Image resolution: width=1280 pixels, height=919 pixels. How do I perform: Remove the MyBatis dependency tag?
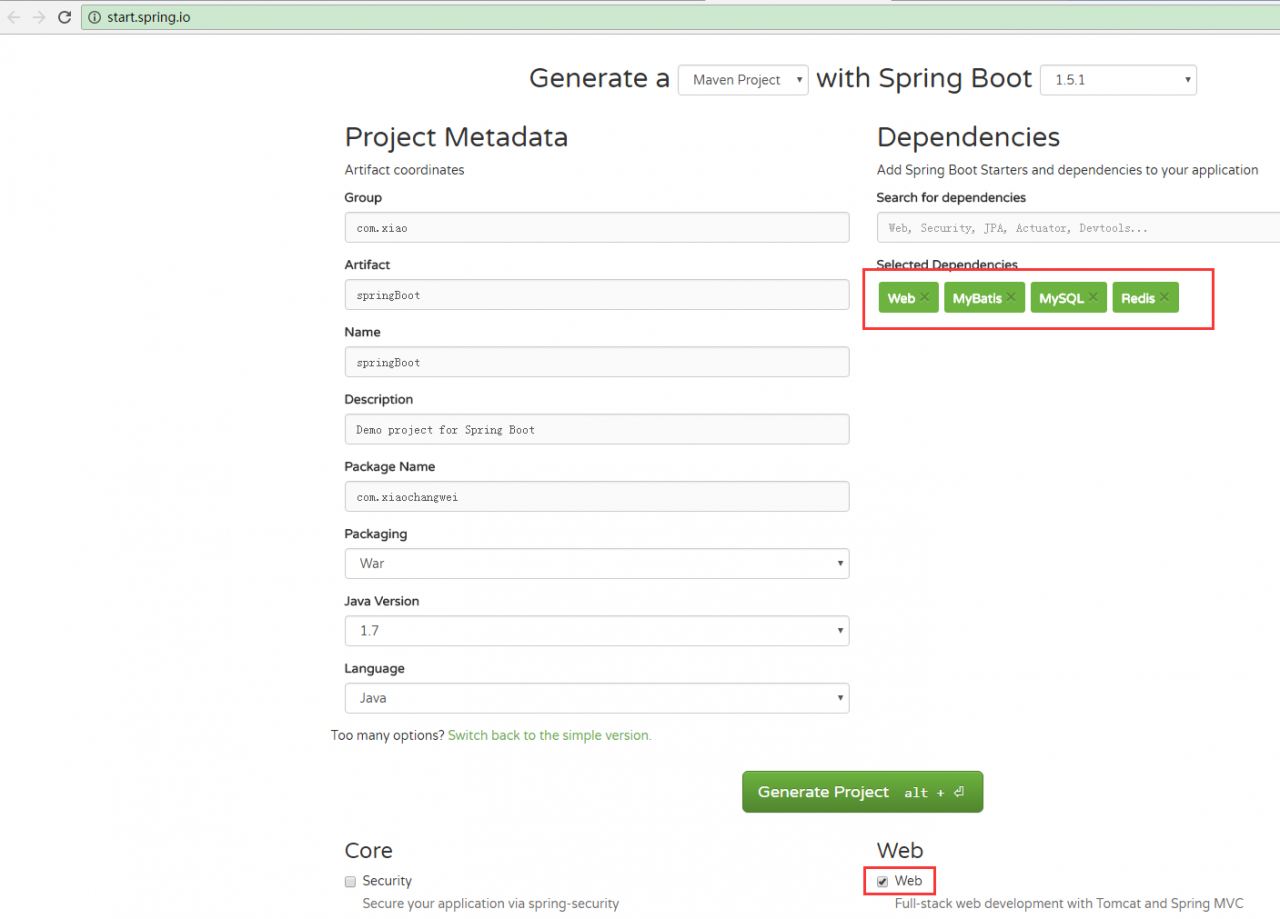(x=1011, y=297)
